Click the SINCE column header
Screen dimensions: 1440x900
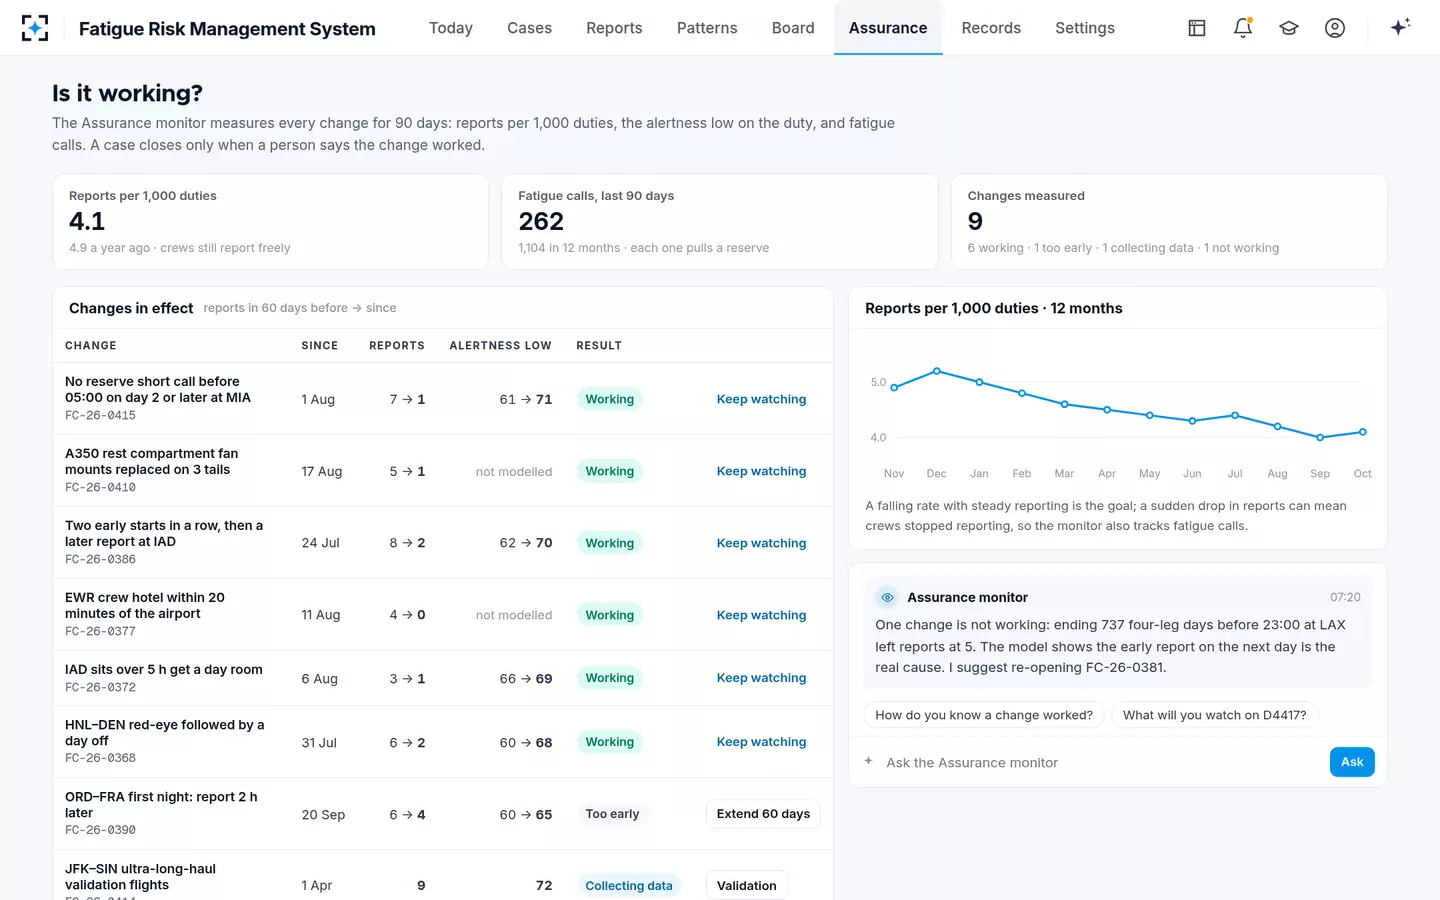pos(320,346)
